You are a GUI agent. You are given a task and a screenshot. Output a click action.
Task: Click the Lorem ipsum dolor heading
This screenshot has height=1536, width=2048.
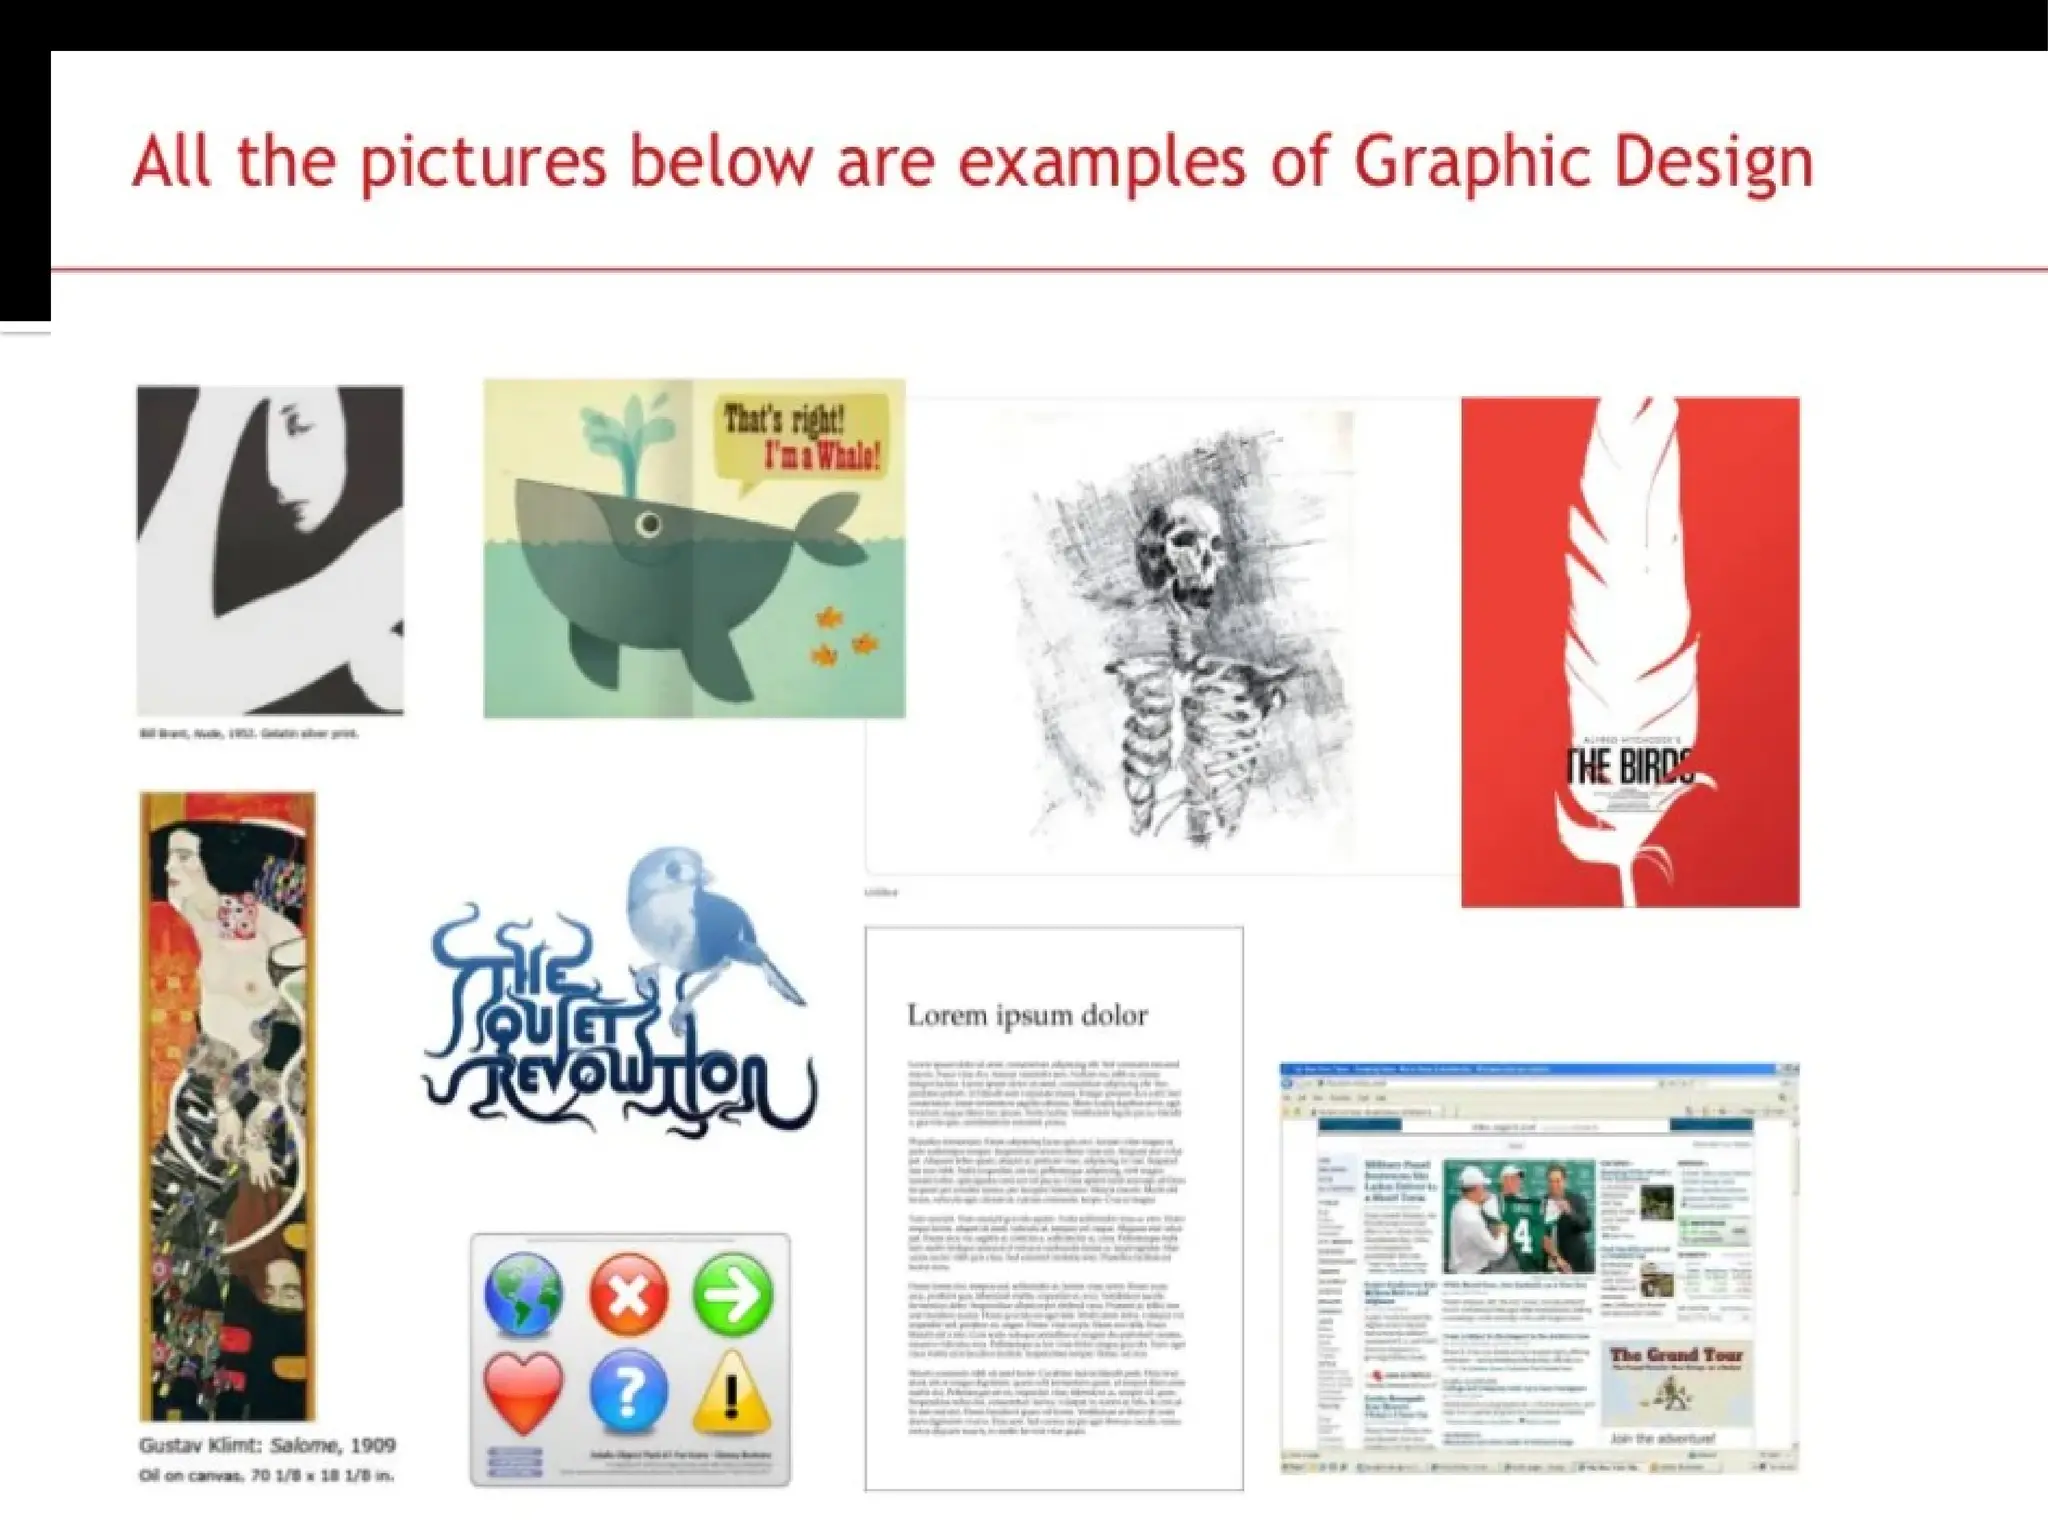(x=1027, y=1015)
